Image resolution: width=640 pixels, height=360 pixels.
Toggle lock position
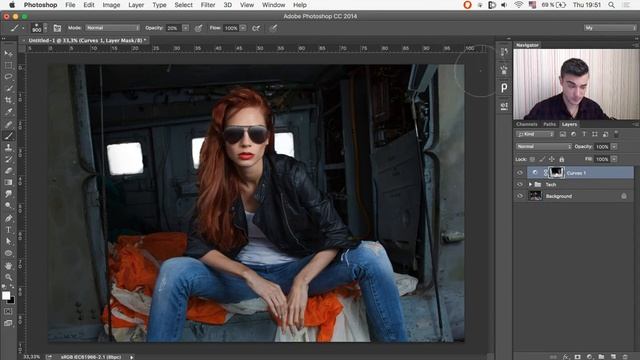tap(551, 159)
